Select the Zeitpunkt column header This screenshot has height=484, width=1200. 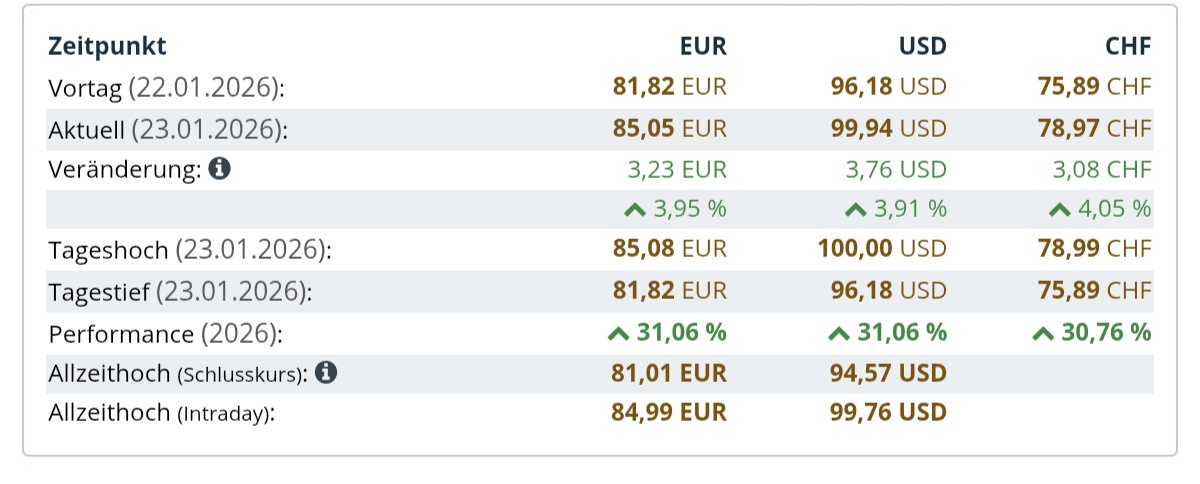[x=107, y=46]
